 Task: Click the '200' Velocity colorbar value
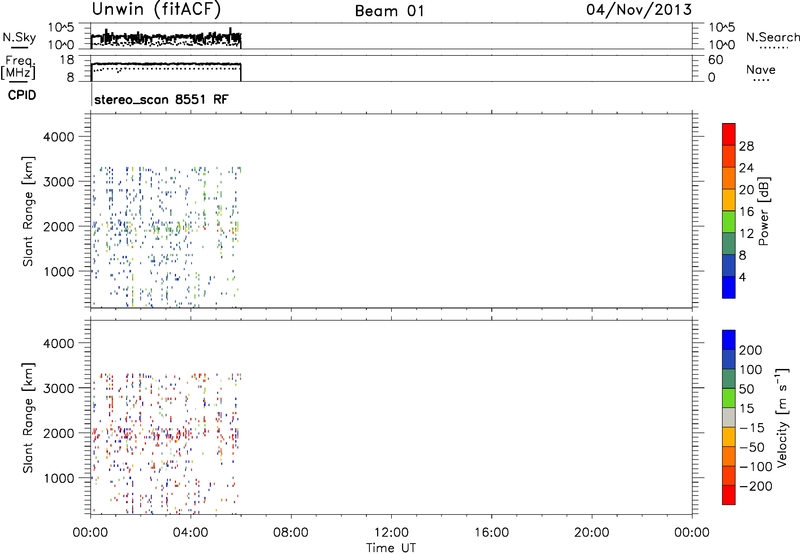pyautogui.click(x=751, y=350)
